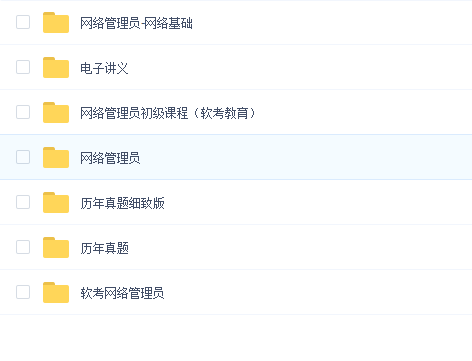The width and height of the screenshot is (472, 361).
Task: Click the 历年真题 folder icon
Action: pyautogui.click(x=56, y=248)
